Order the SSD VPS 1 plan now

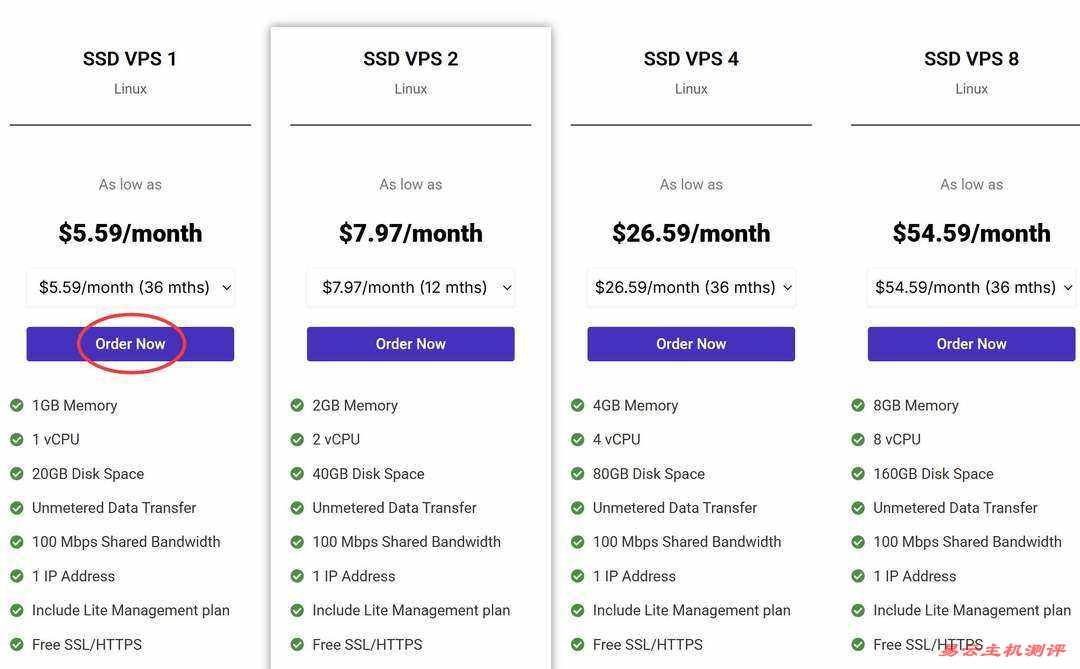point(130,344)
